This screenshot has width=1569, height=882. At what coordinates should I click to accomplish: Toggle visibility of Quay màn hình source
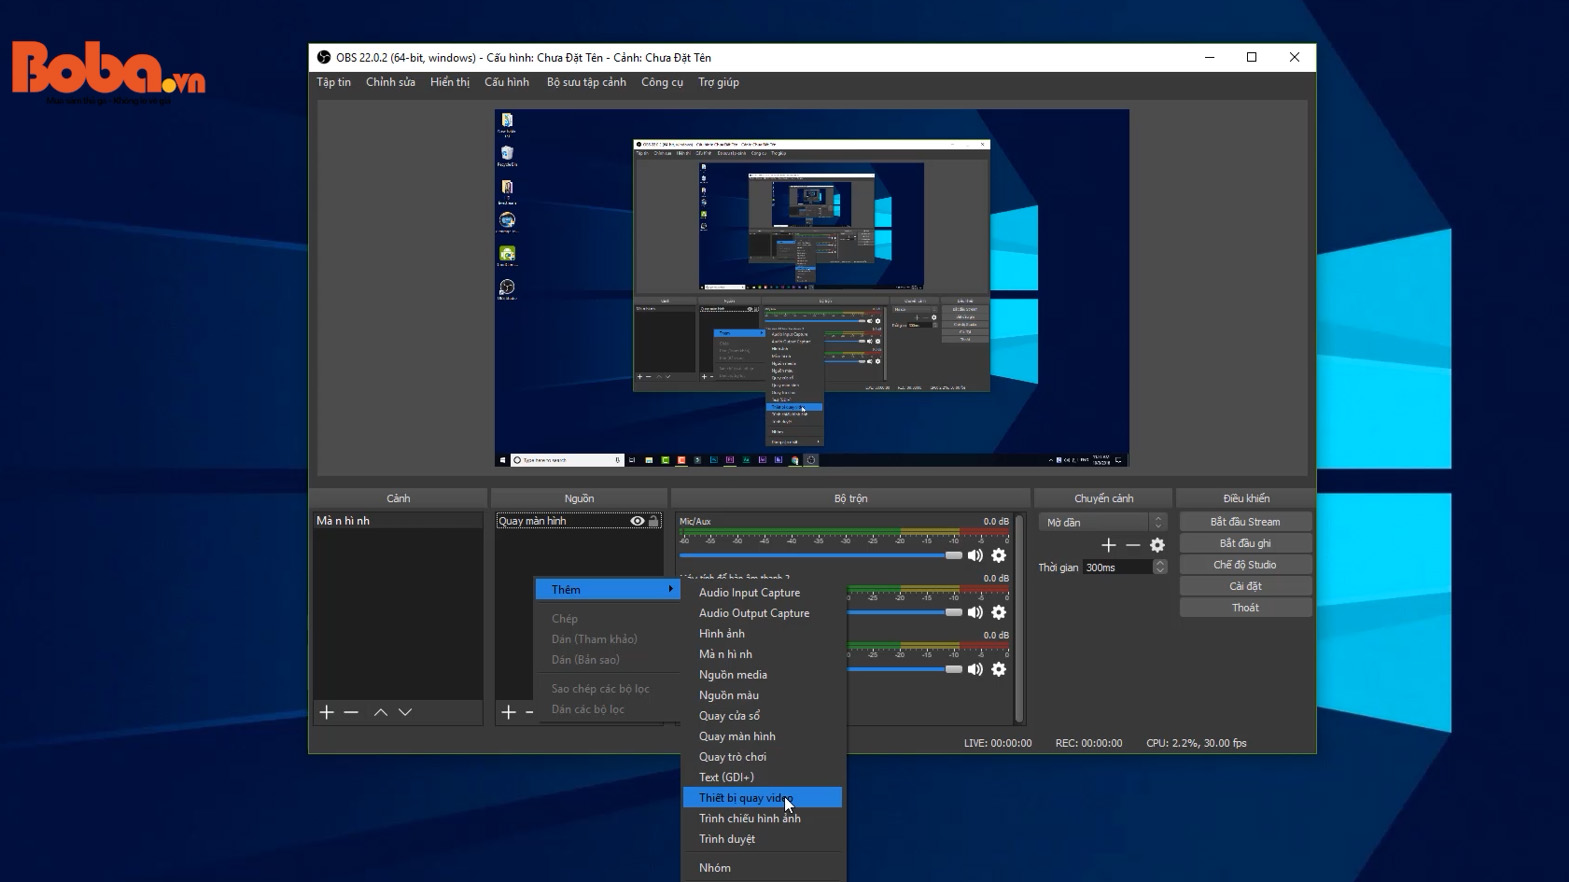click(637, 521)
